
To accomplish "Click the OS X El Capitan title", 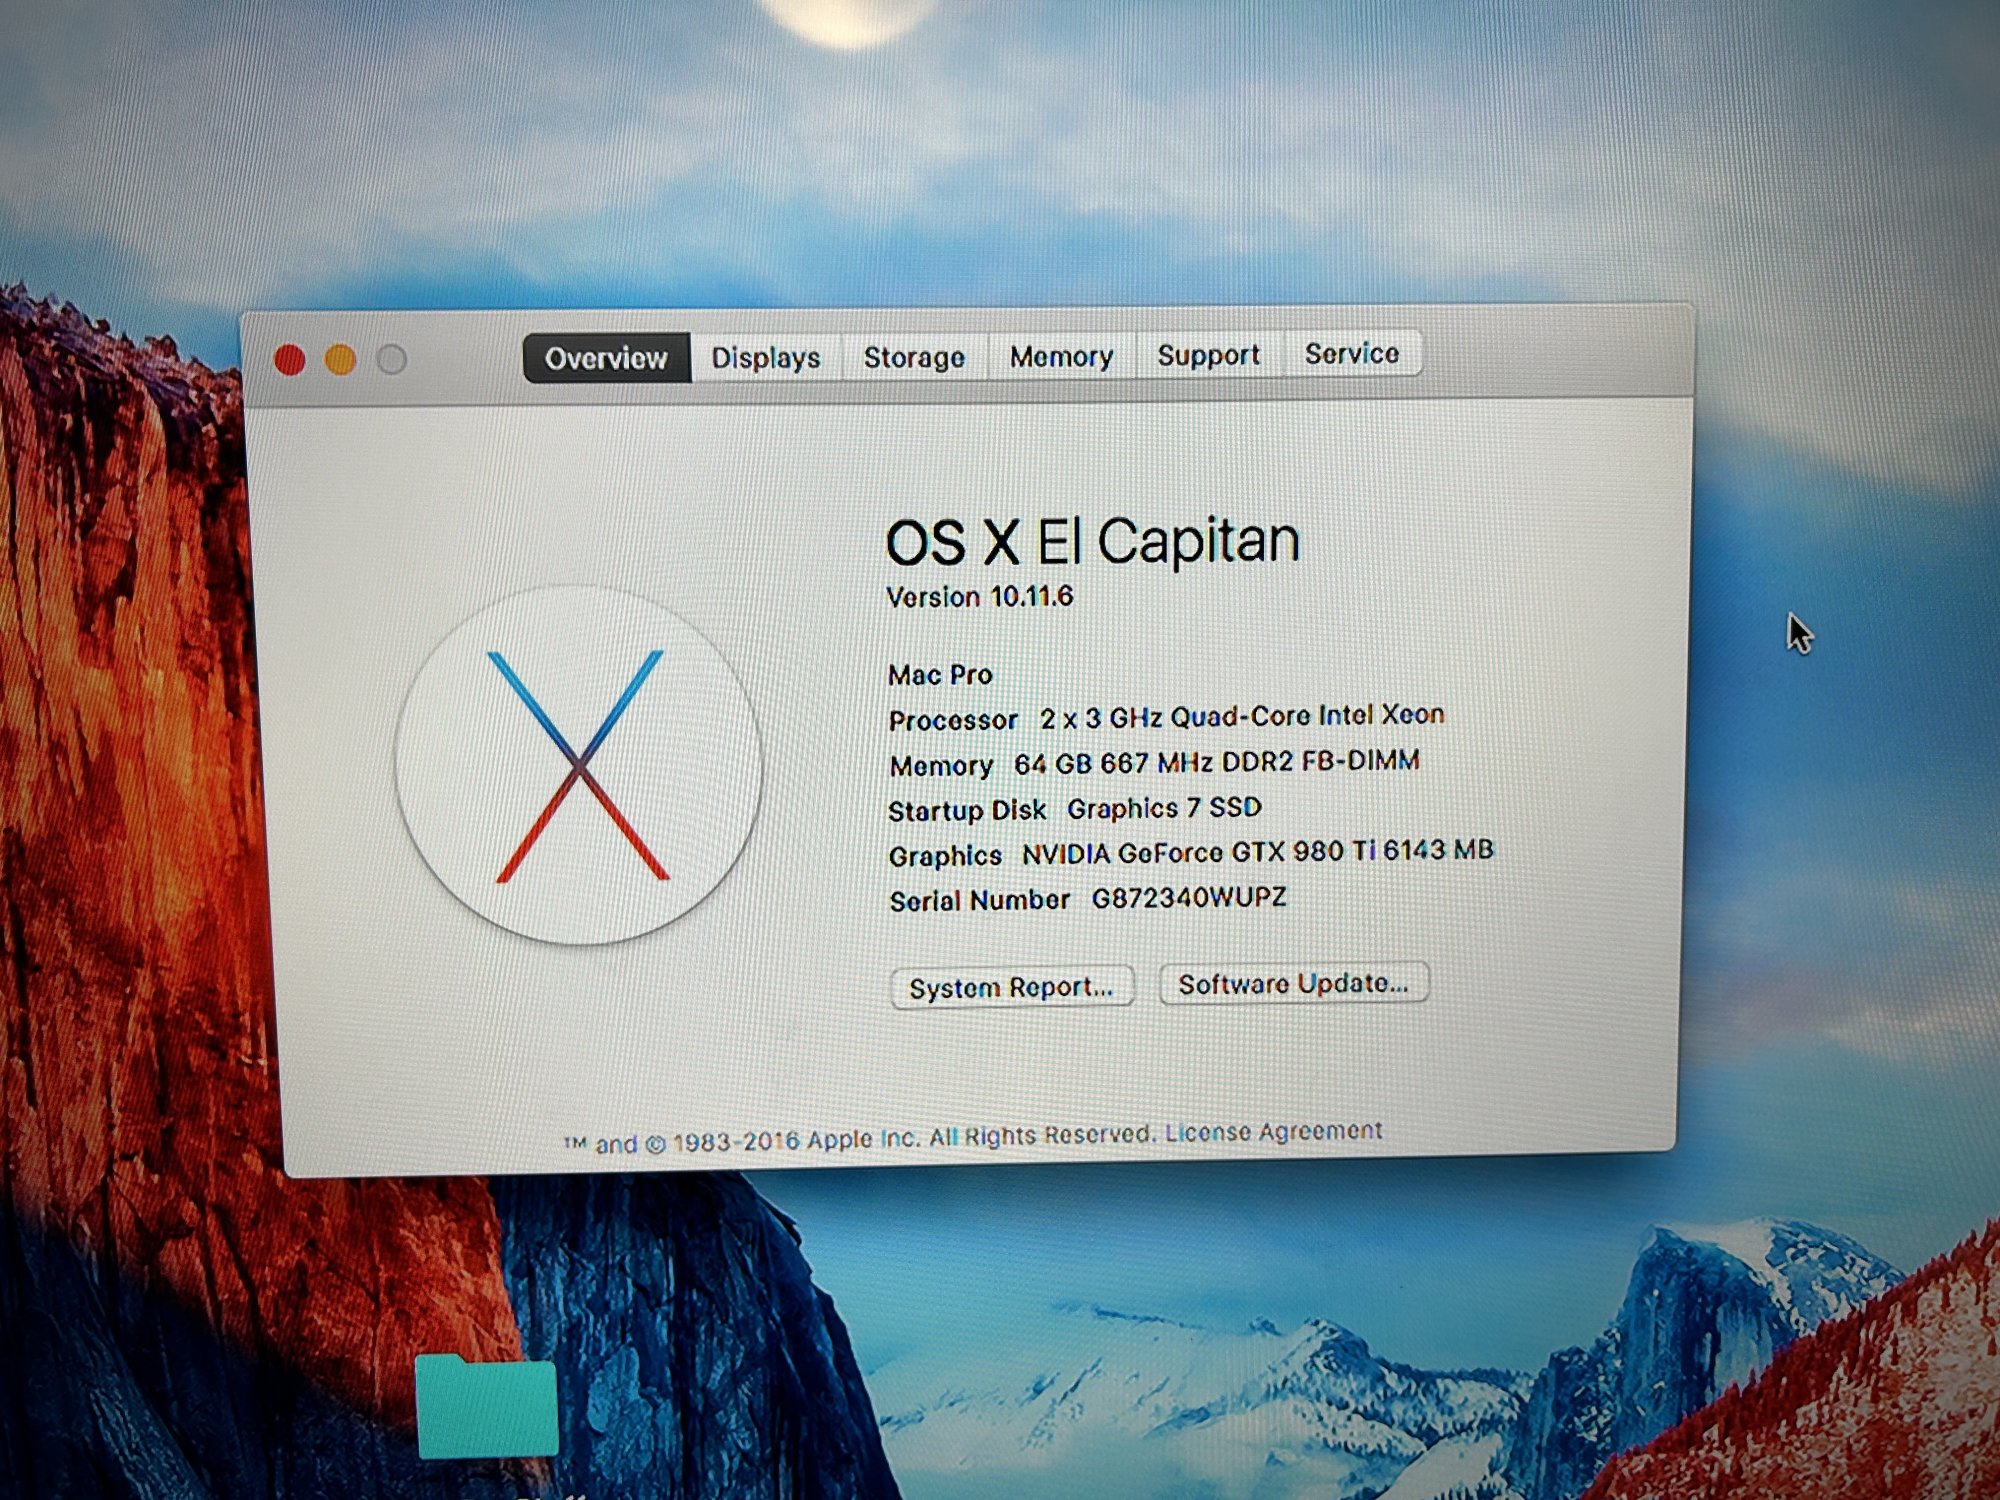I will [1092, 542].
